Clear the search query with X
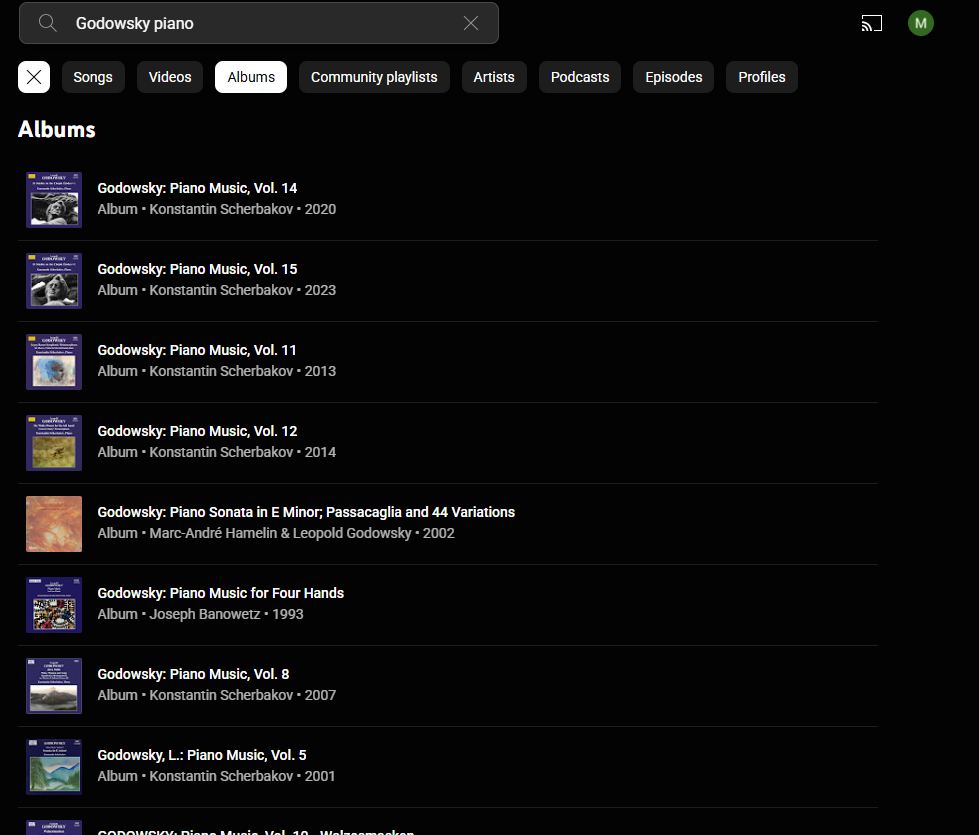Screen dimensions: 979x835 click(x=471, y=23)
